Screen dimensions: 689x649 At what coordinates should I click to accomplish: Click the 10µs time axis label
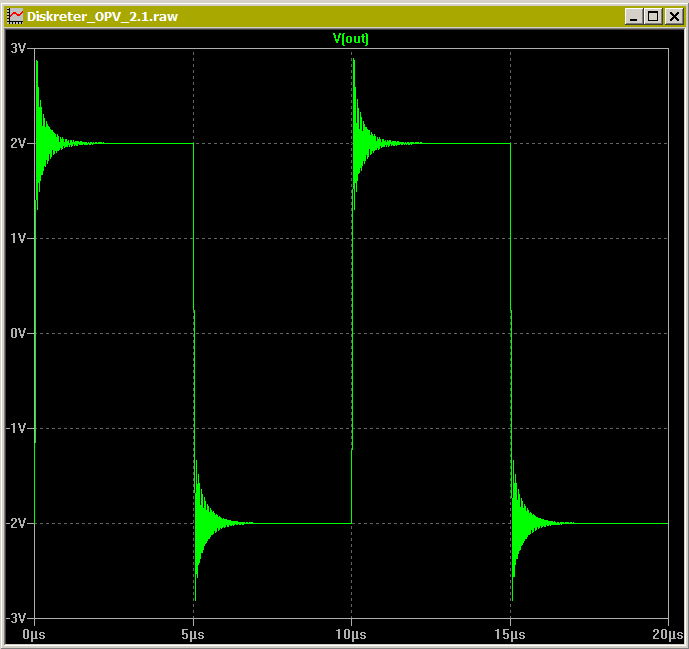(x=351, y=634)
